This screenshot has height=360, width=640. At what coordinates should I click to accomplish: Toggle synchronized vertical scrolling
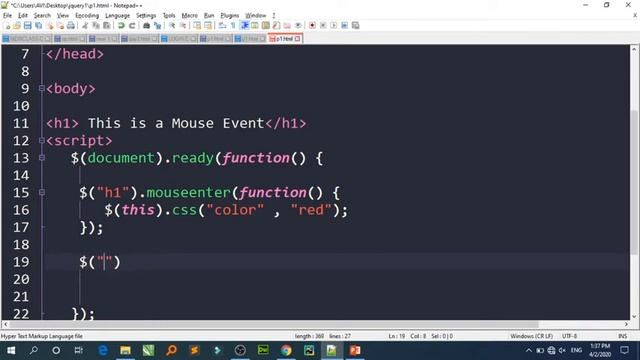[197, 25]
